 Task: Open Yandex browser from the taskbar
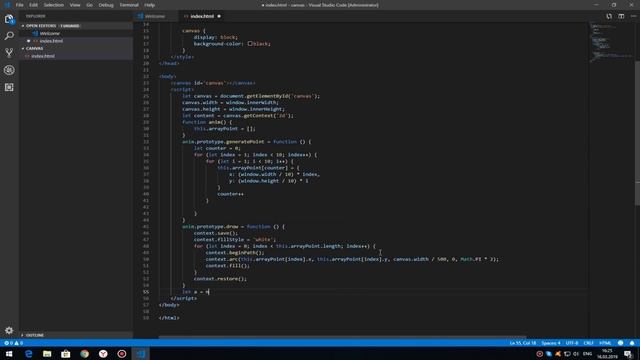point(103,354)
